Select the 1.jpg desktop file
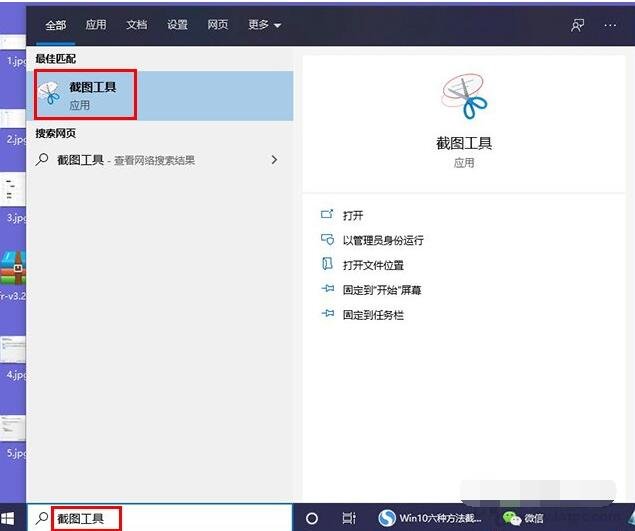Image resolution: width=635 pixels, height=531 pixels. tap(14, 51)
